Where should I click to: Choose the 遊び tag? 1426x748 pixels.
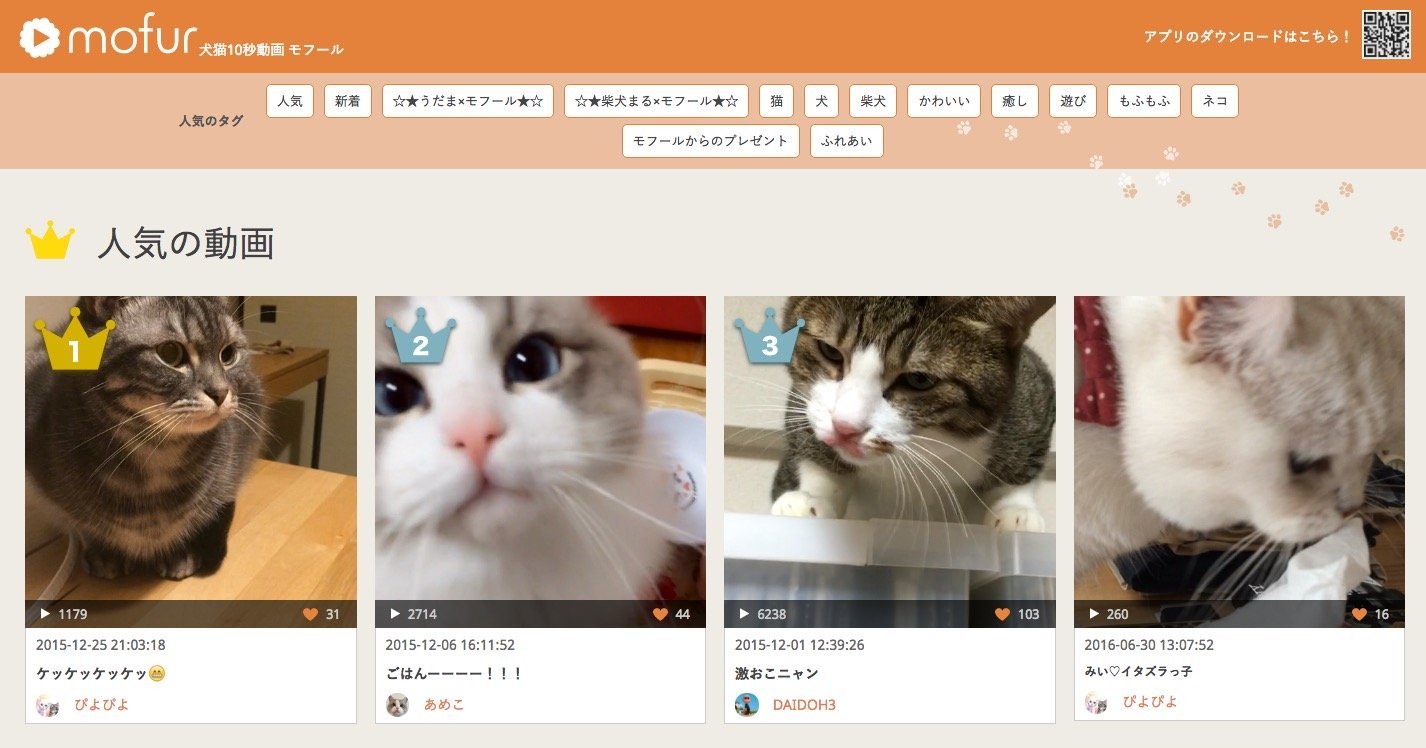(1073, 101)
